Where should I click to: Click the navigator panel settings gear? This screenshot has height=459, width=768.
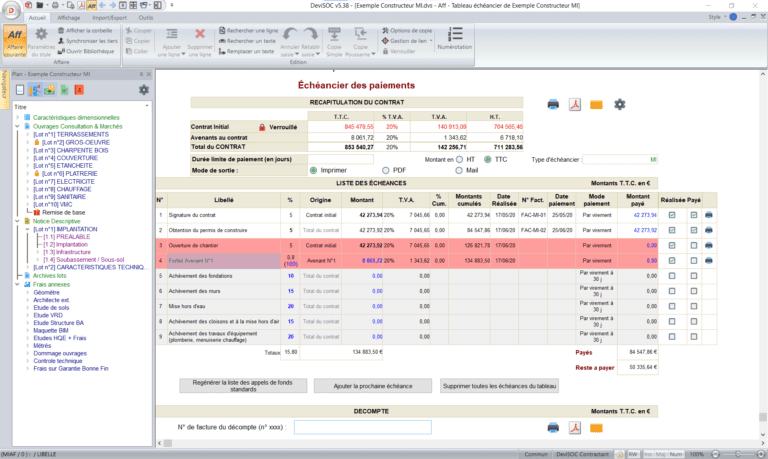(x=144, y=90)
